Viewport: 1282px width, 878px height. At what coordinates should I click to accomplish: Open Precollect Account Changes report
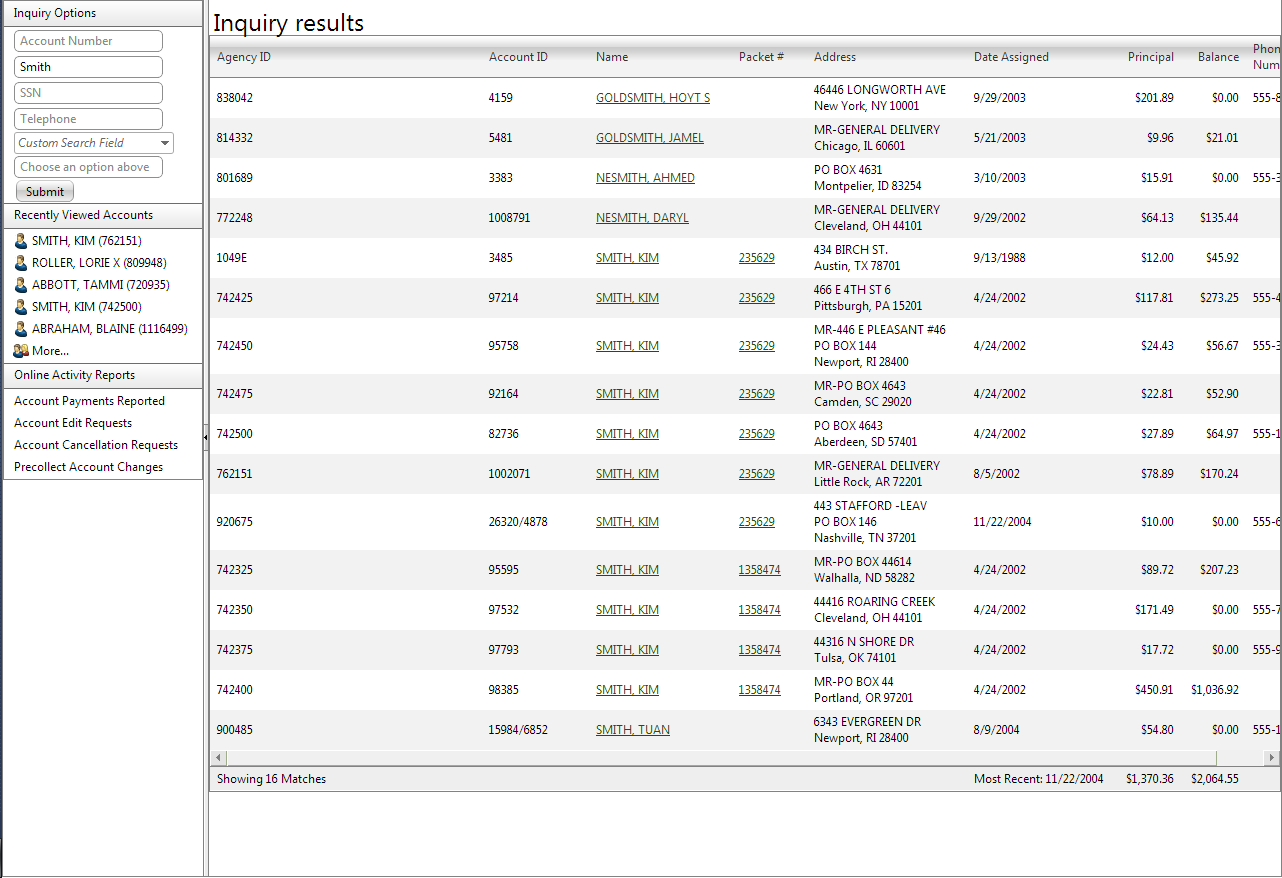tap(88, 467)
